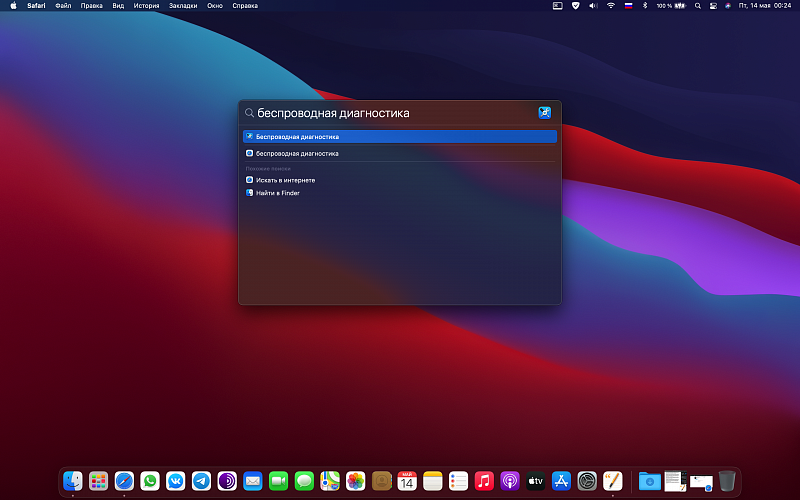Open Finder in the Dock
The width and height of the screenshot is (800, 500).
(73, 481)
